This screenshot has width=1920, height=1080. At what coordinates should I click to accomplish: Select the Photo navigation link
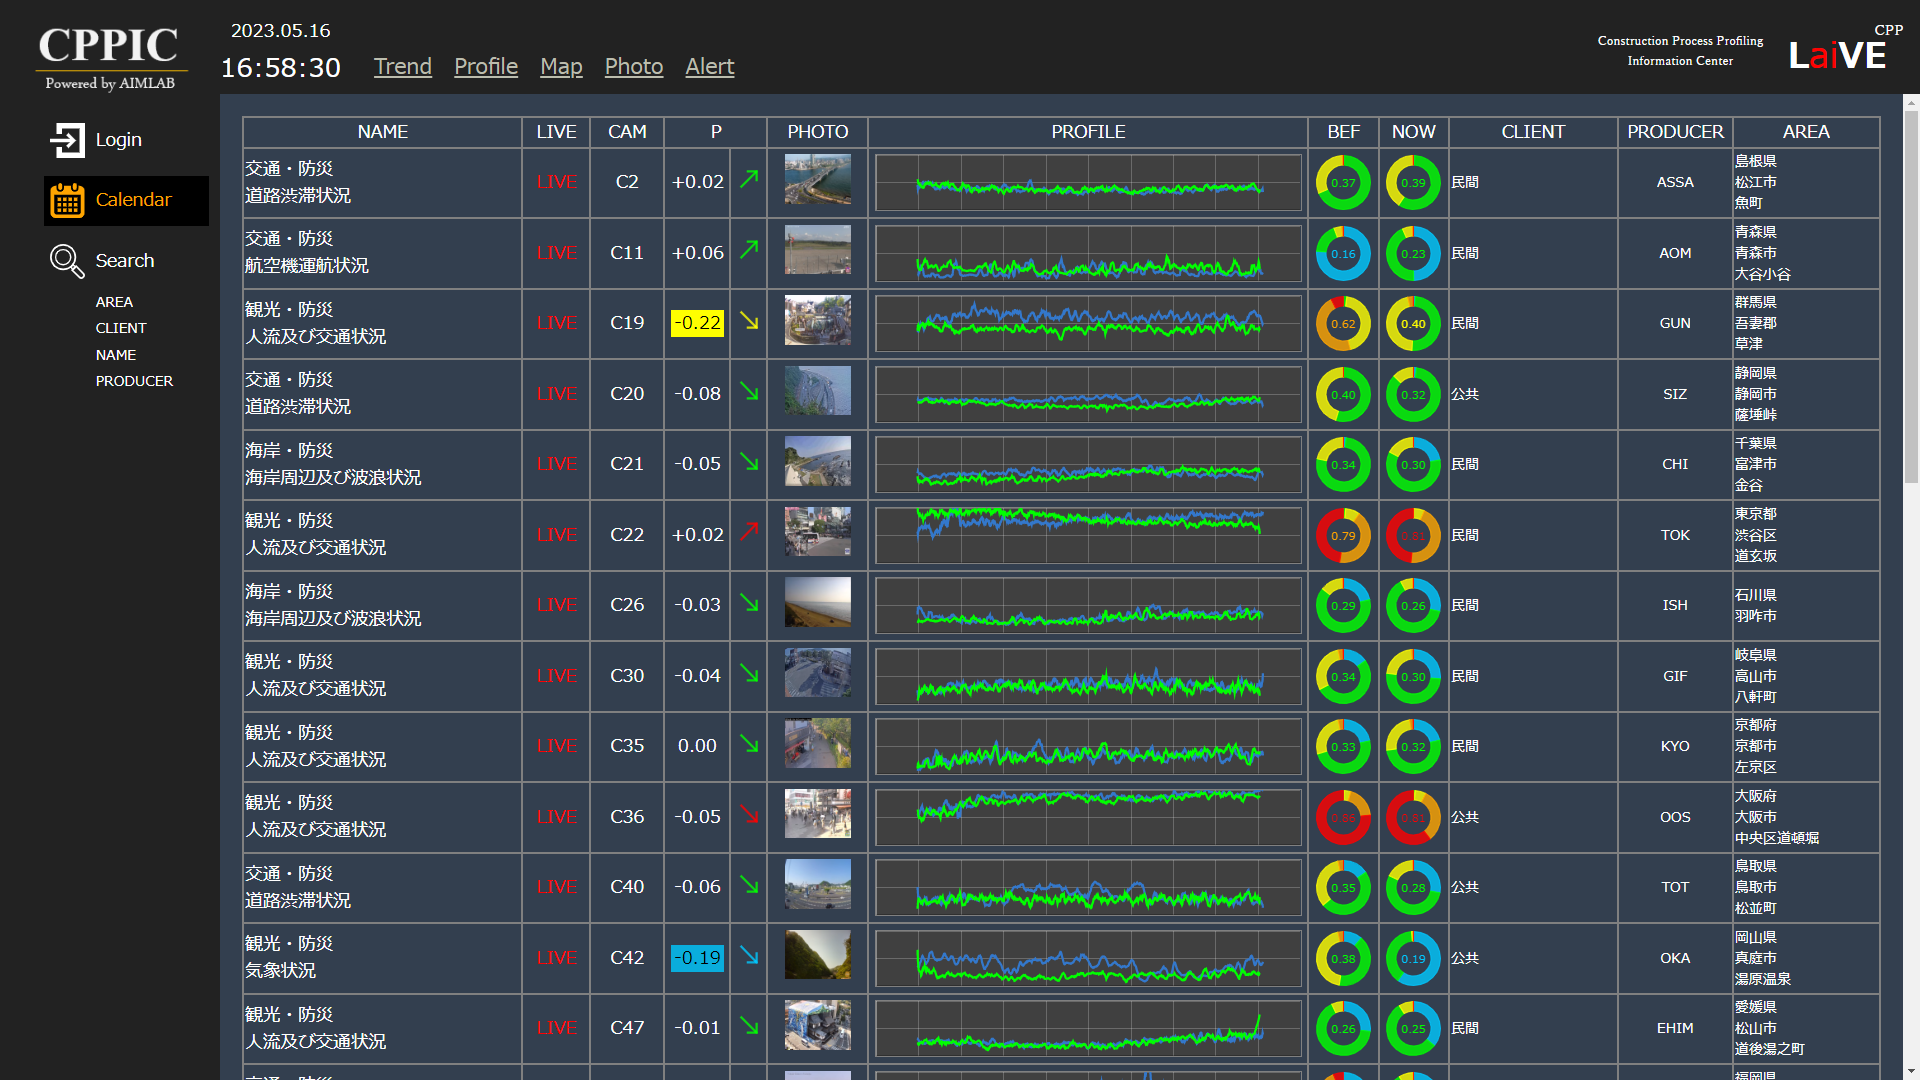tap(633, 66)
